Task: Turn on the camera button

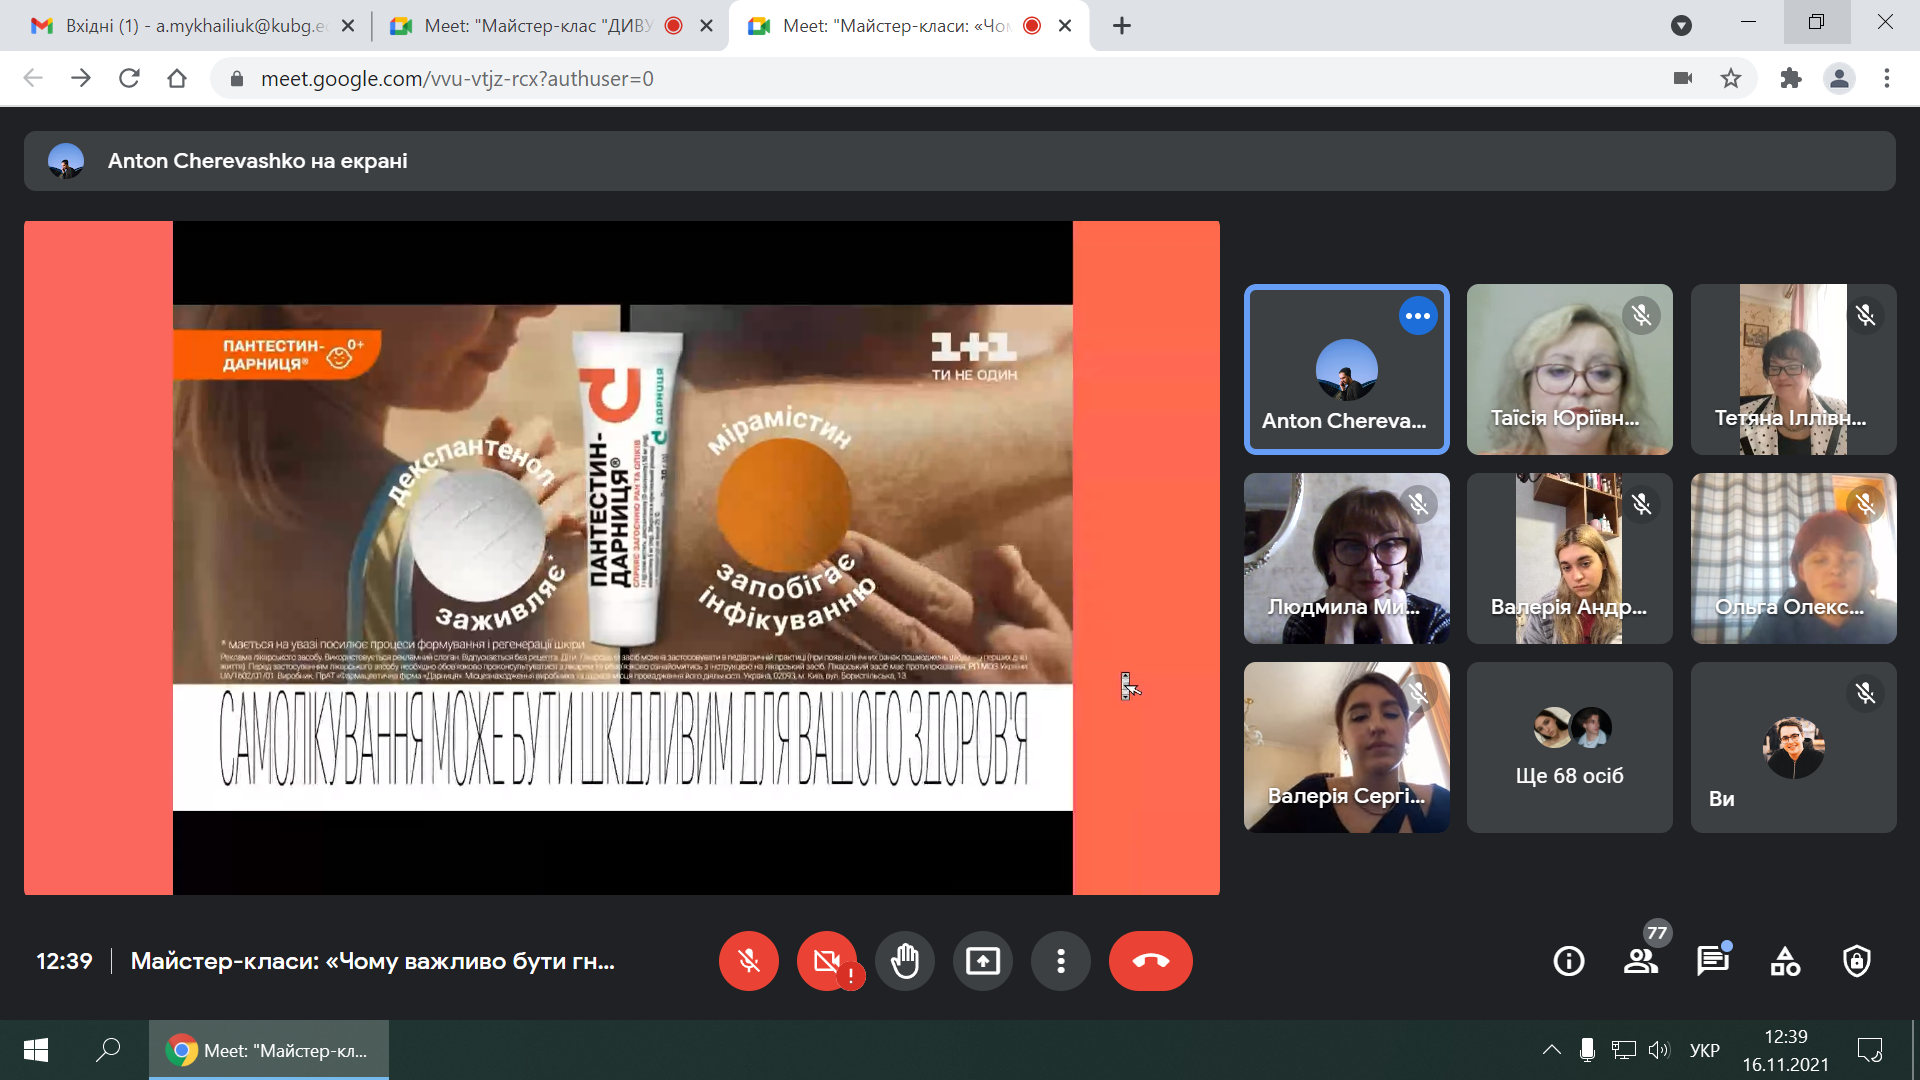Action: click(x=826, y=961)
